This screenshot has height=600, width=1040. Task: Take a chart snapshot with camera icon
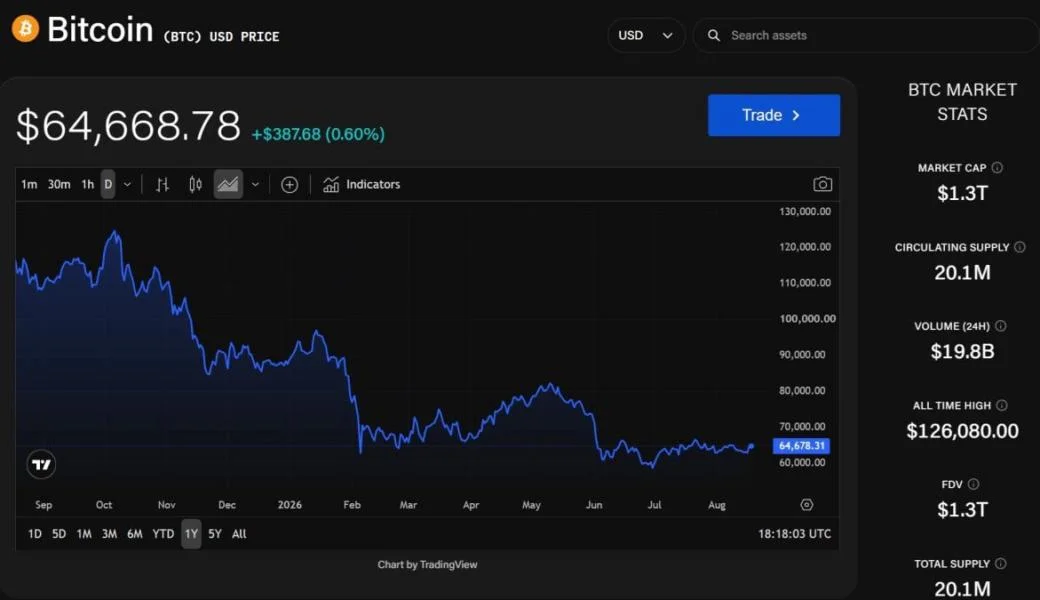pos(822,184)
